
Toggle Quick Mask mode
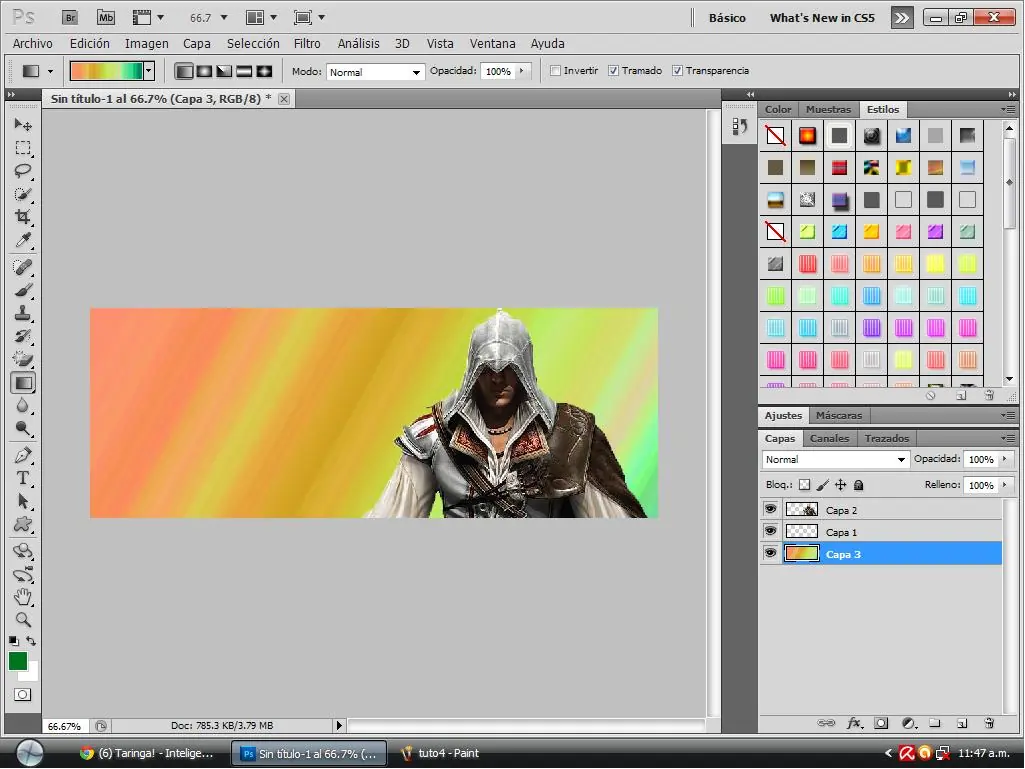point(23,694)
